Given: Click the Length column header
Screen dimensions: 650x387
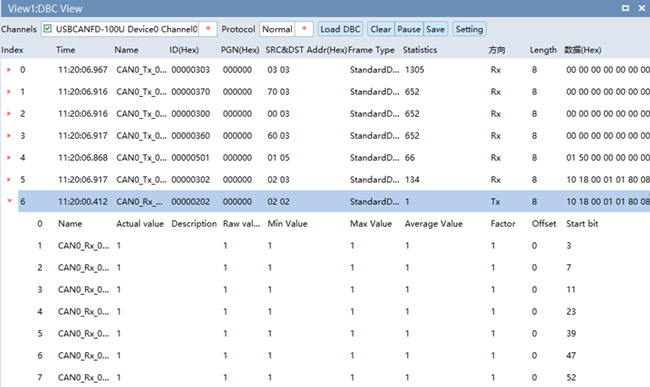Looking at the screenshot, I should pyautogui.click(x=543, y=50).
